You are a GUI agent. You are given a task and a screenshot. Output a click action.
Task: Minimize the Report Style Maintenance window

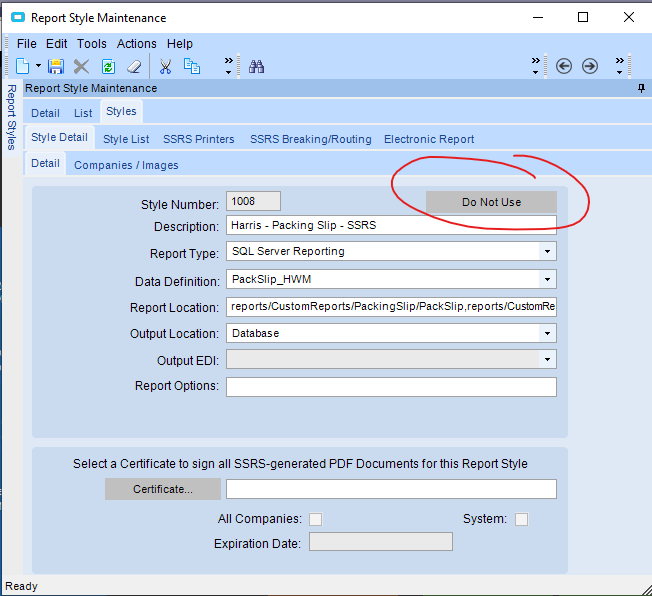click(x=538, y=17)
